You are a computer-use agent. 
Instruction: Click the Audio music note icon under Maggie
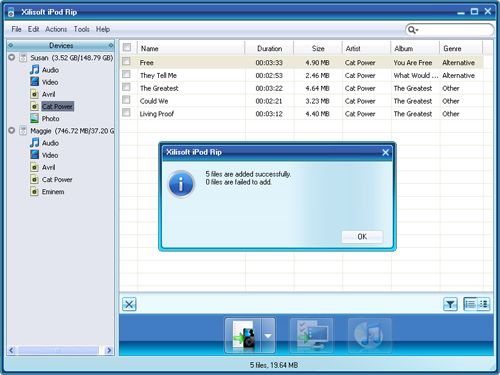coord(34,143)
